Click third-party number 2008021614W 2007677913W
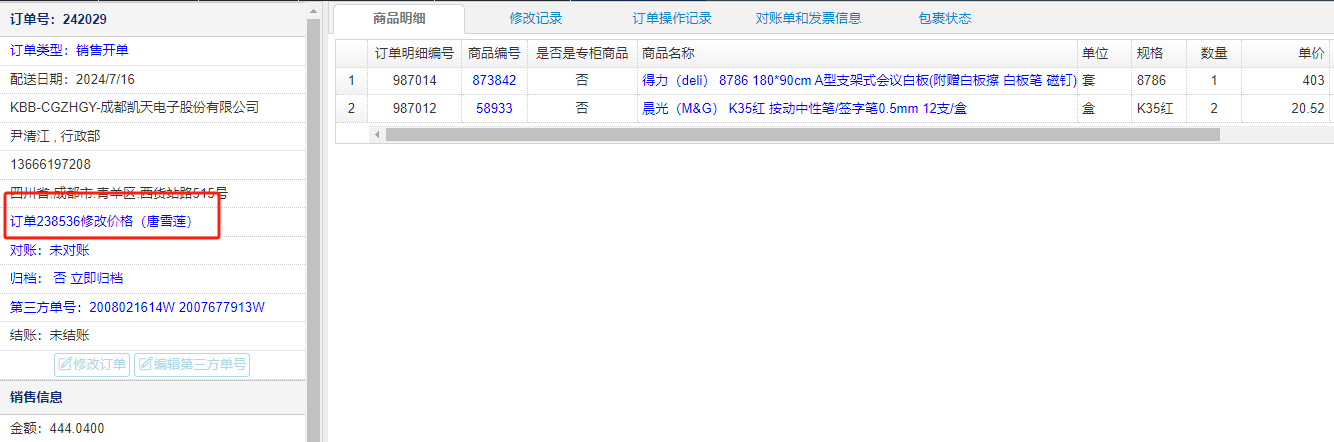 (x=177, y=307)
